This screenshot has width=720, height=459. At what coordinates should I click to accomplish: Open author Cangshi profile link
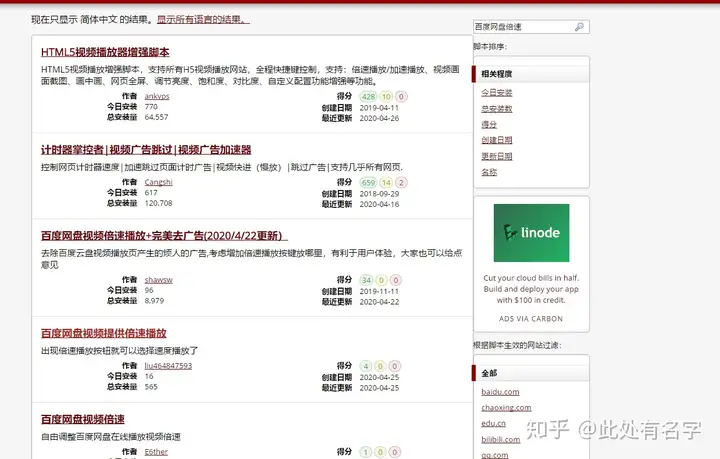158,182
